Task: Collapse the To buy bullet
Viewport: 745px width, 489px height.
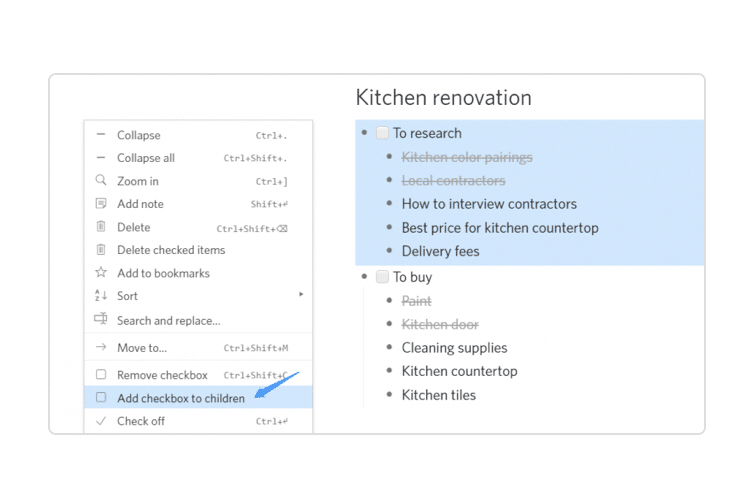Action: (365, 277)
